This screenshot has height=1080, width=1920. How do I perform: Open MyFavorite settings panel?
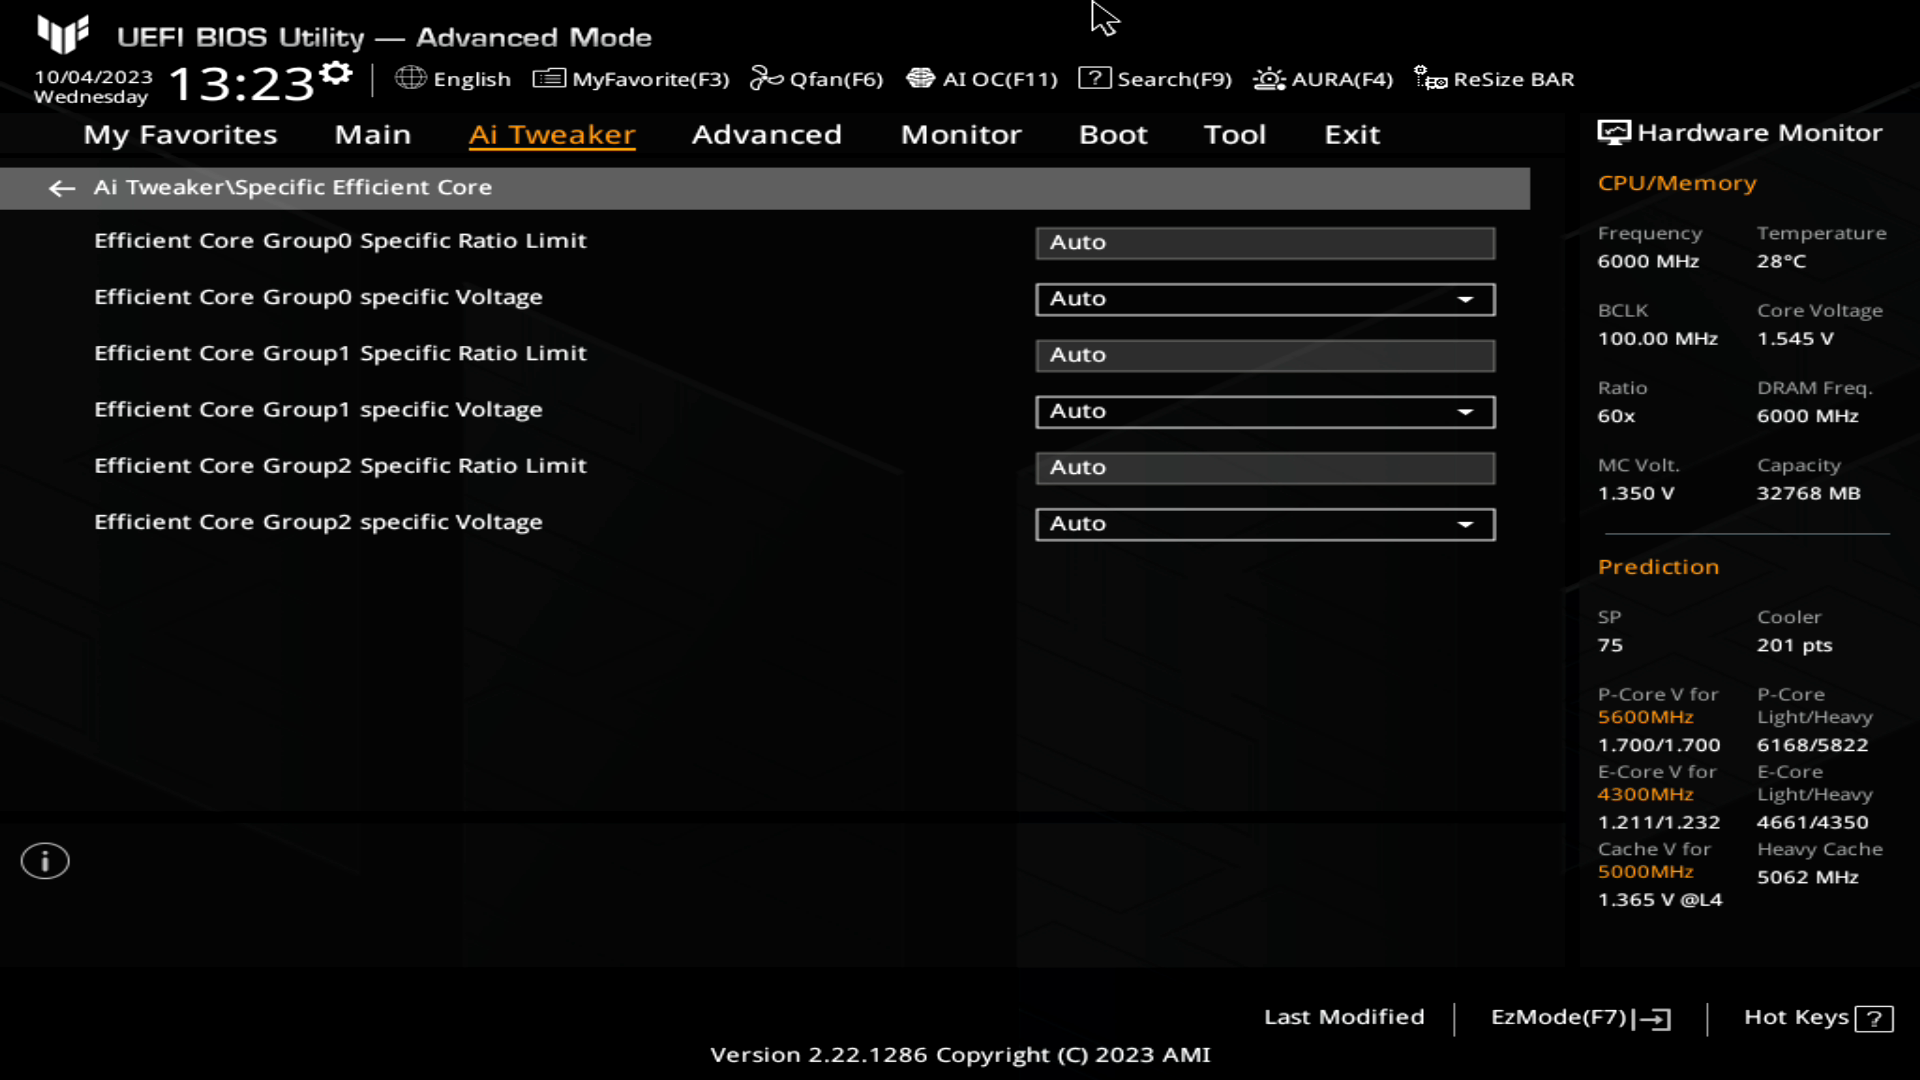pos(633,79)
